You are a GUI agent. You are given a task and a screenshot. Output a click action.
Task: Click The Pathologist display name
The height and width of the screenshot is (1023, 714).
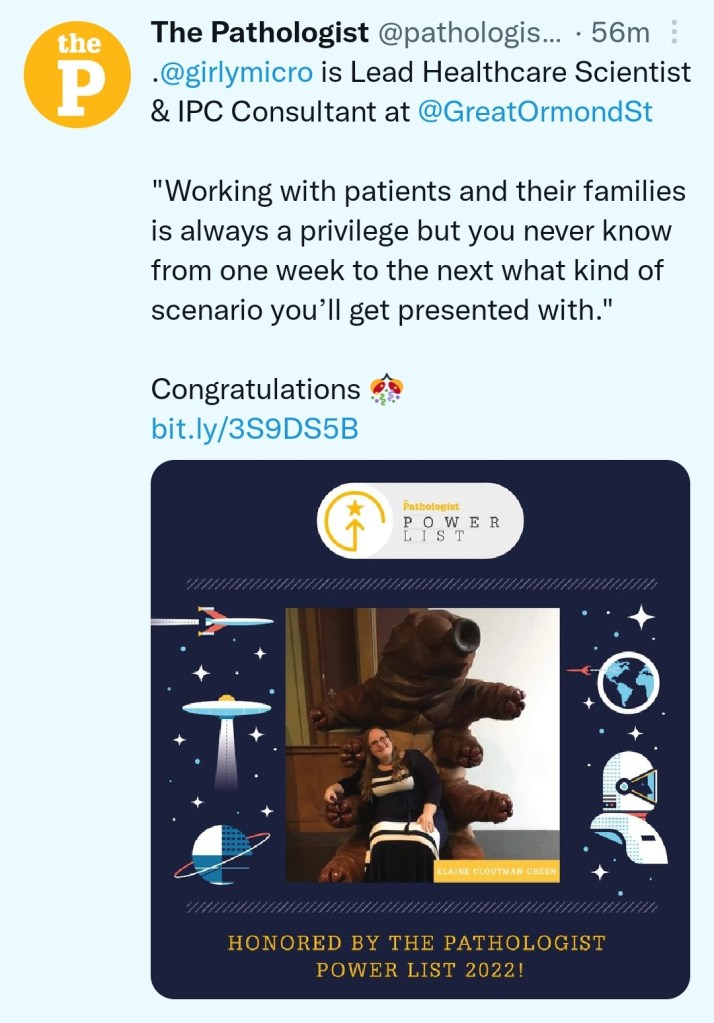259,33
